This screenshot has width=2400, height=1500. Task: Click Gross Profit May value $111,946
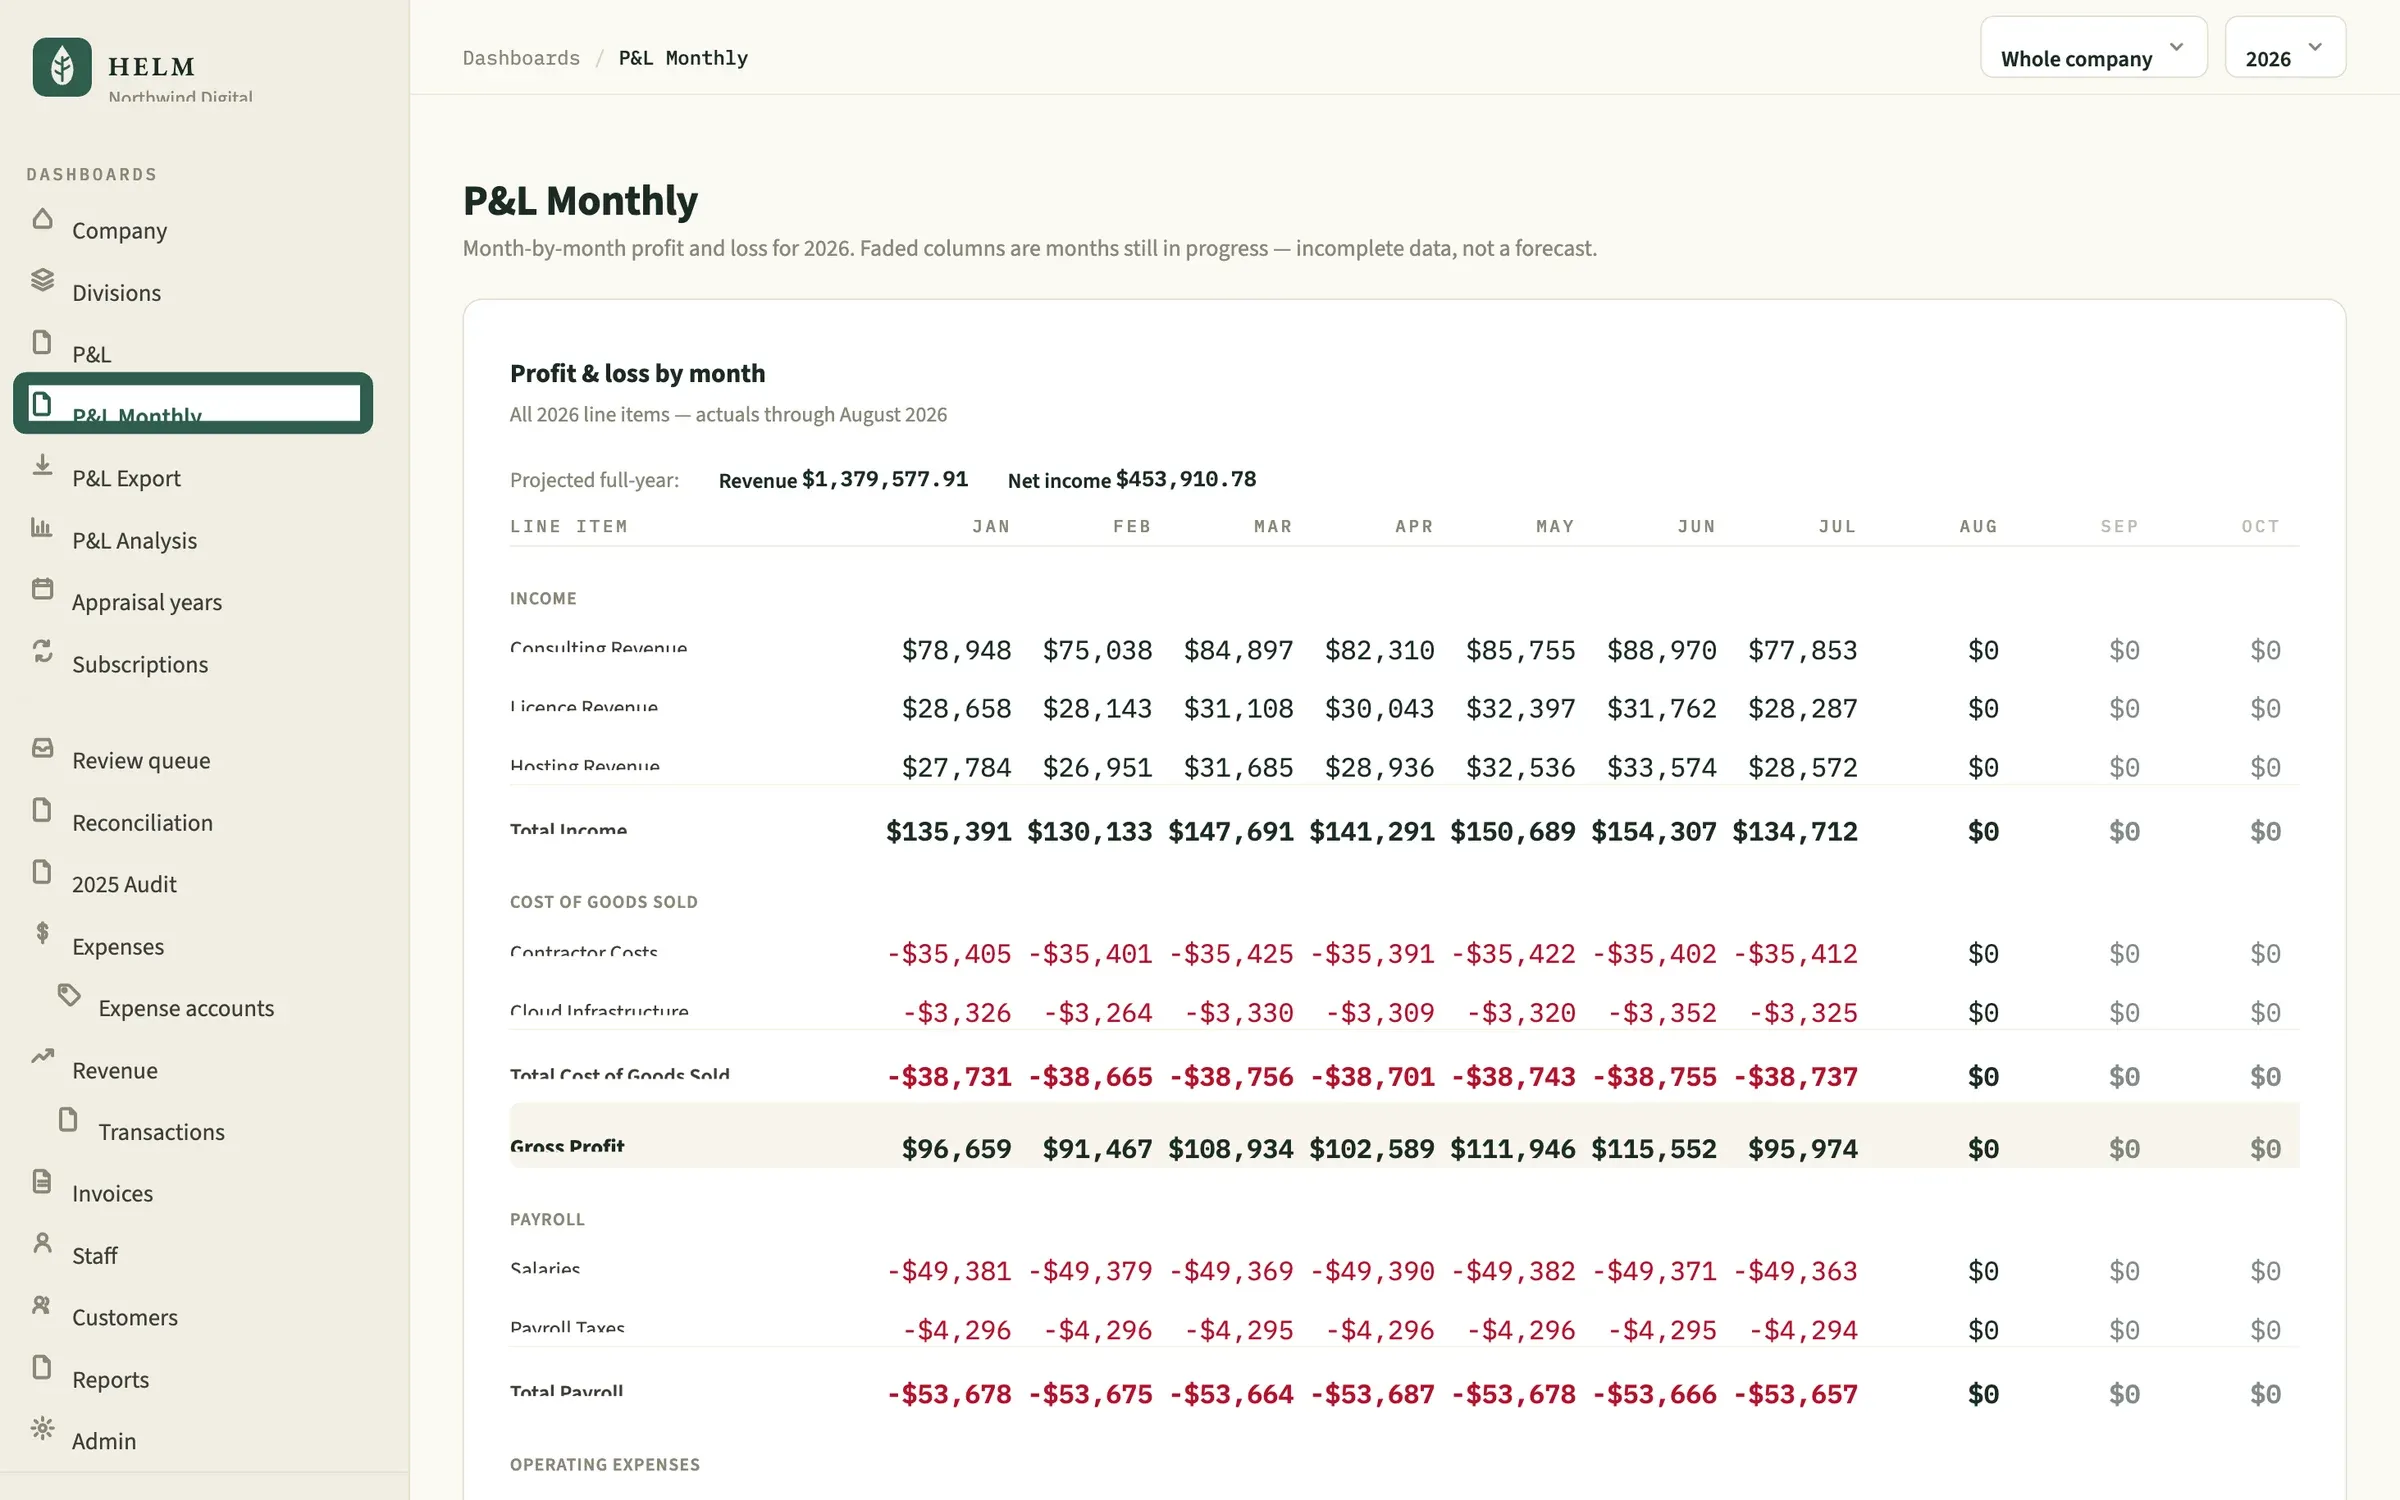point(1513,1149)
